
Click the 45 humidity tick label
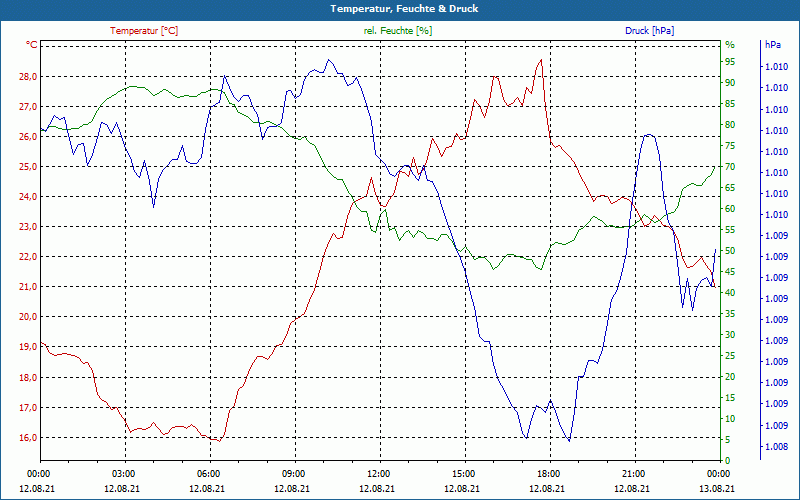(730, 272)
